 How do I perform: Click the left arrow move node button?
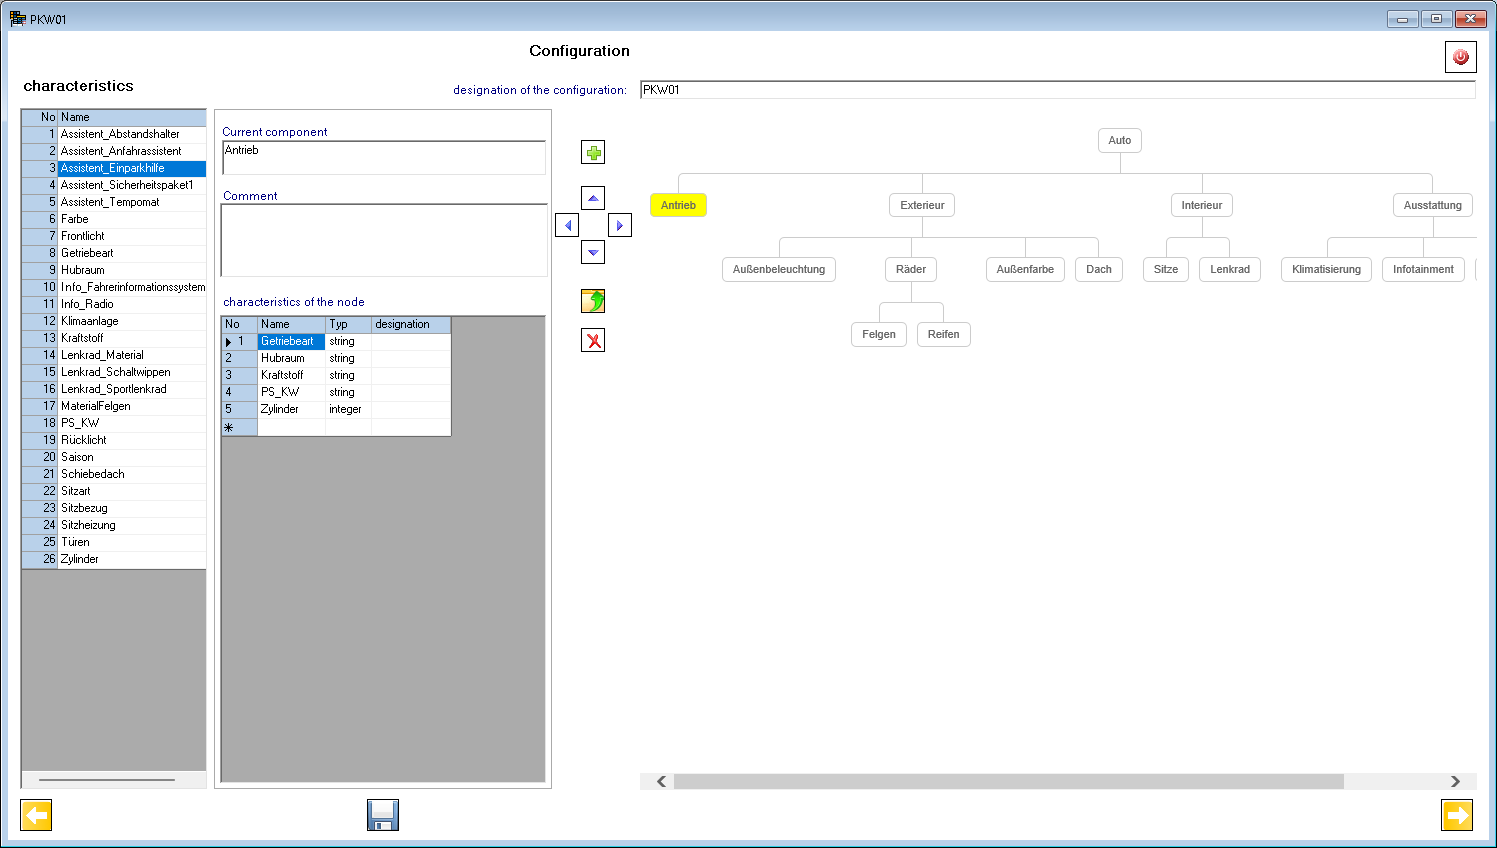pos(567,226)
